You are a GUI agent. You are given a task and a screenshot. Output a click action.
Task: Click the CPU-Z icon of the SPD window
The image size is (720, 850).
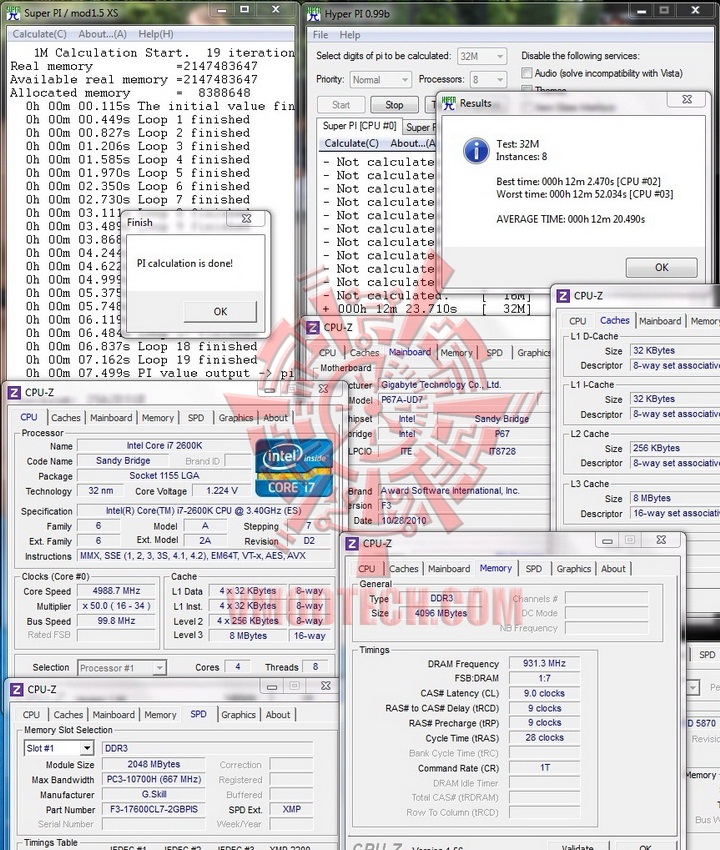[x=17, y=690]
